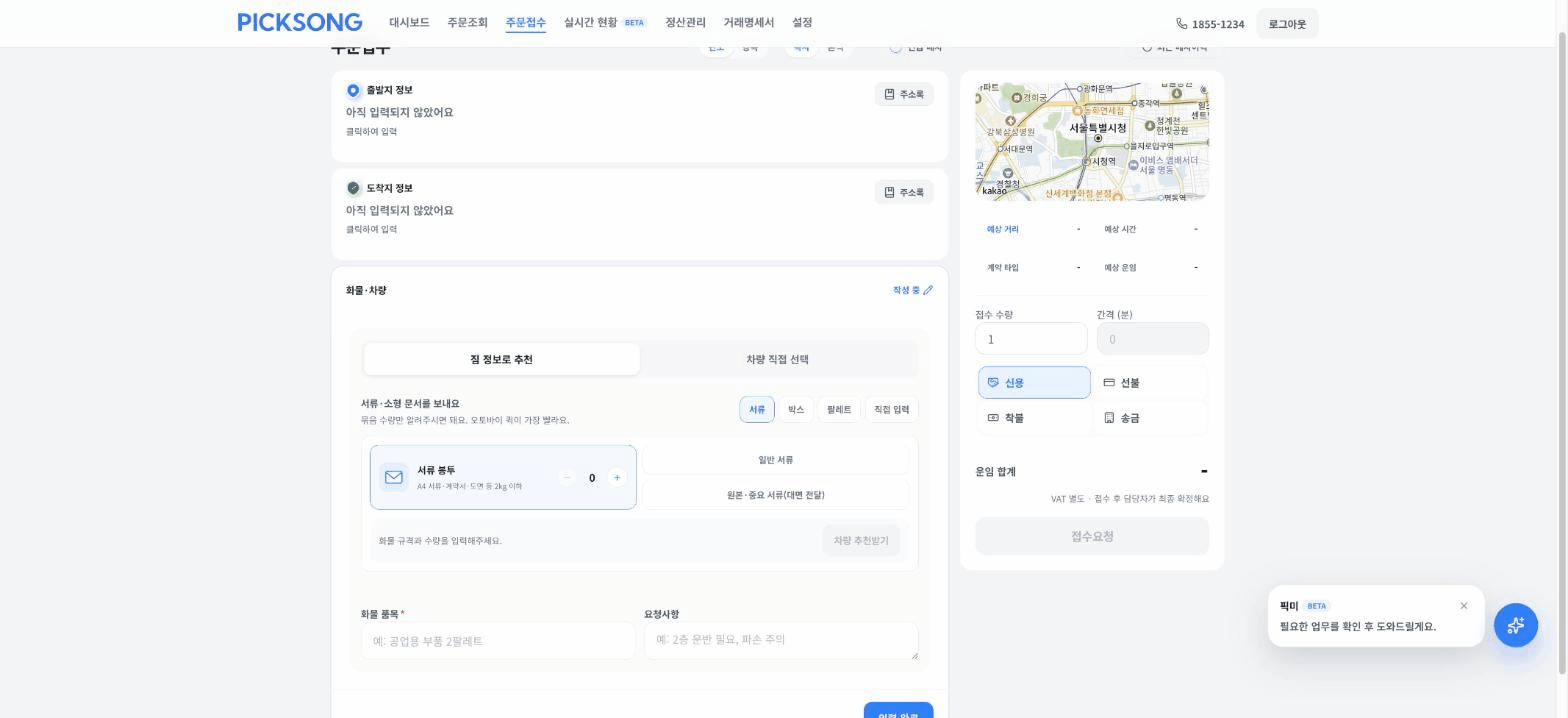Click the 화물 품목 input field
The image size is (1568, 718).
[x=498, y=641]
